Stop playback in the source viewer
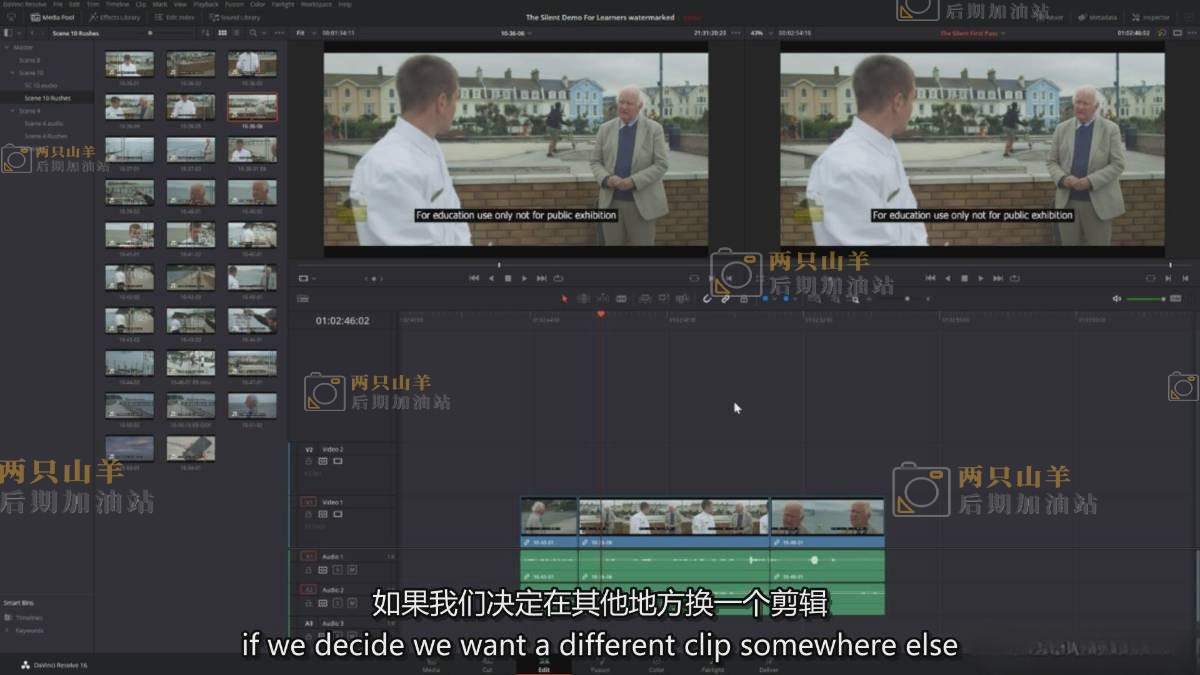The height and width of the screenshot is (675, 1200). click(x=508, y=278)
